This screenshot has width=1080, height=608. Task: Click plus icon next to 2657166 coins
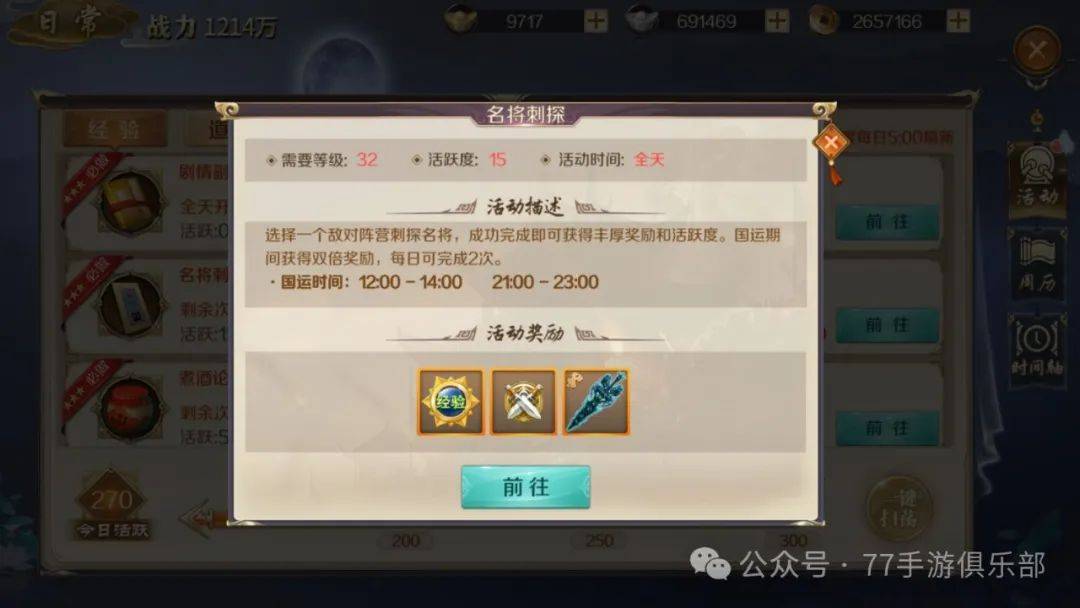click(x=958, y=21)
